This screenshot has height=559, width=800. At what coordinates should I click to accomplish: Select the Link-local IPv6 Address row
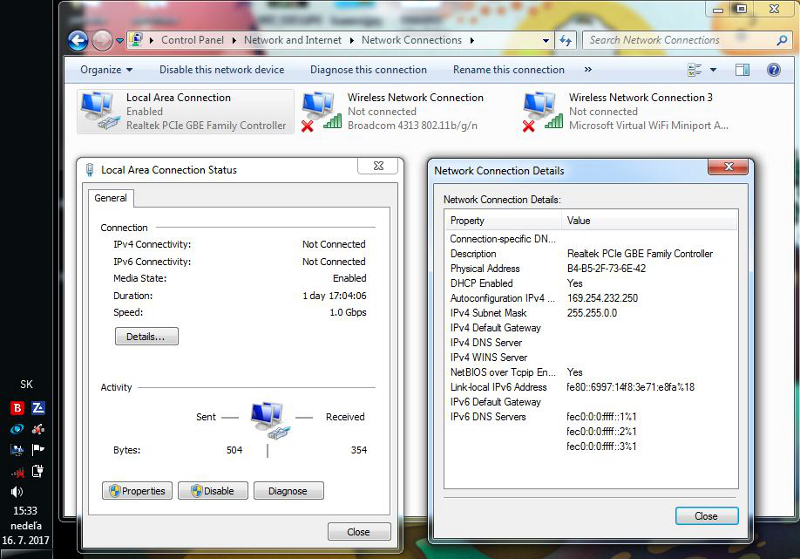[x=591, y=388]
